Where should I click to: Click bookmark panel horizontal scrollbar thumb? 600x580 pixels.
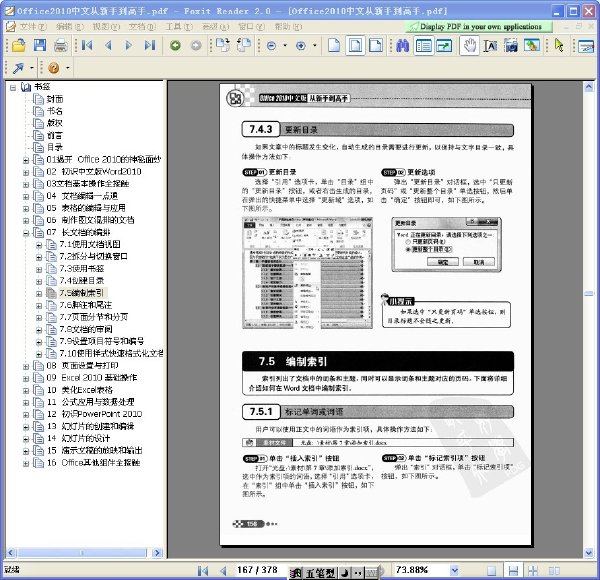tap(82, 552)
